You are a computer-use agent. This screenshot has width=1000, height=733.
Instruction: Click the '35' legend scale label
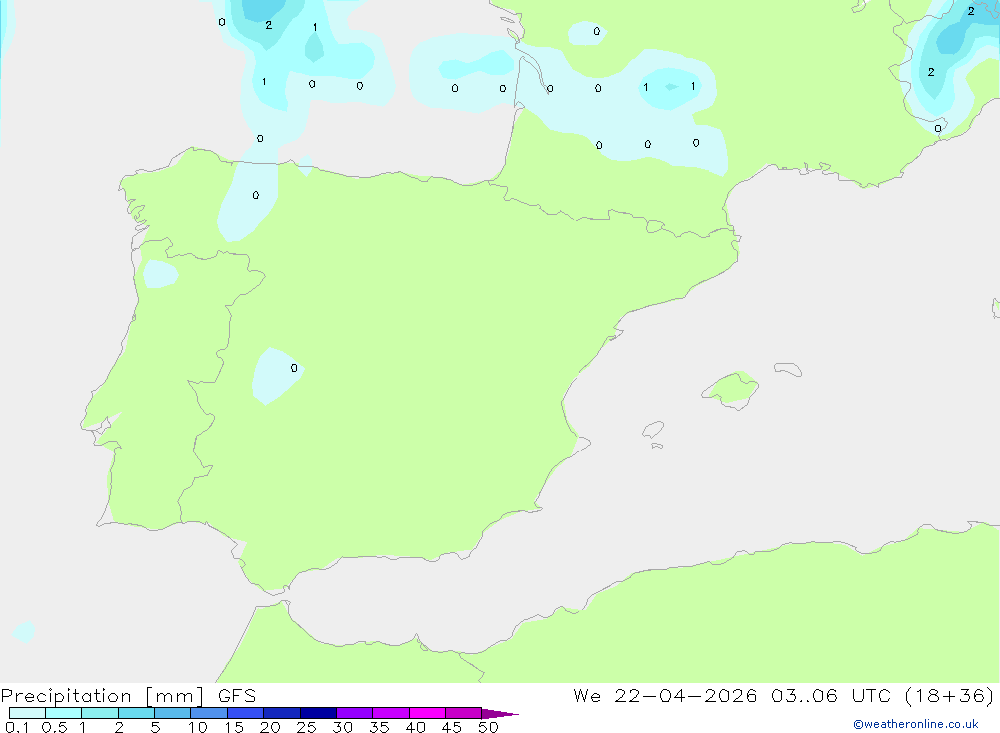pos(379,727)
